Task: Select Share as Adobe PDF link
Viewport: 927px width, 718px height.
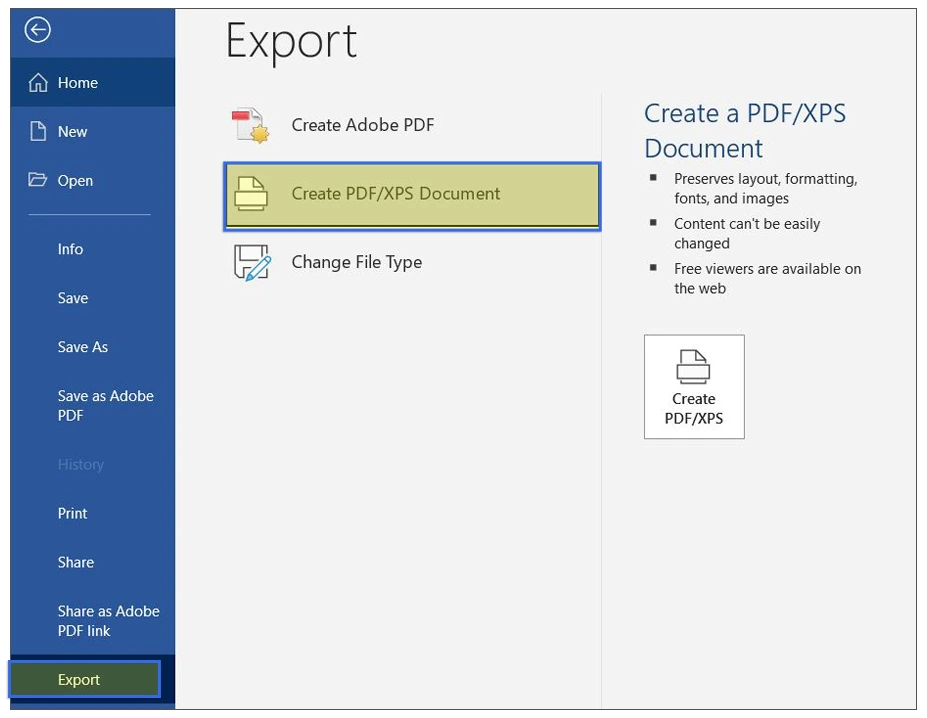Action: click(108, 621)
